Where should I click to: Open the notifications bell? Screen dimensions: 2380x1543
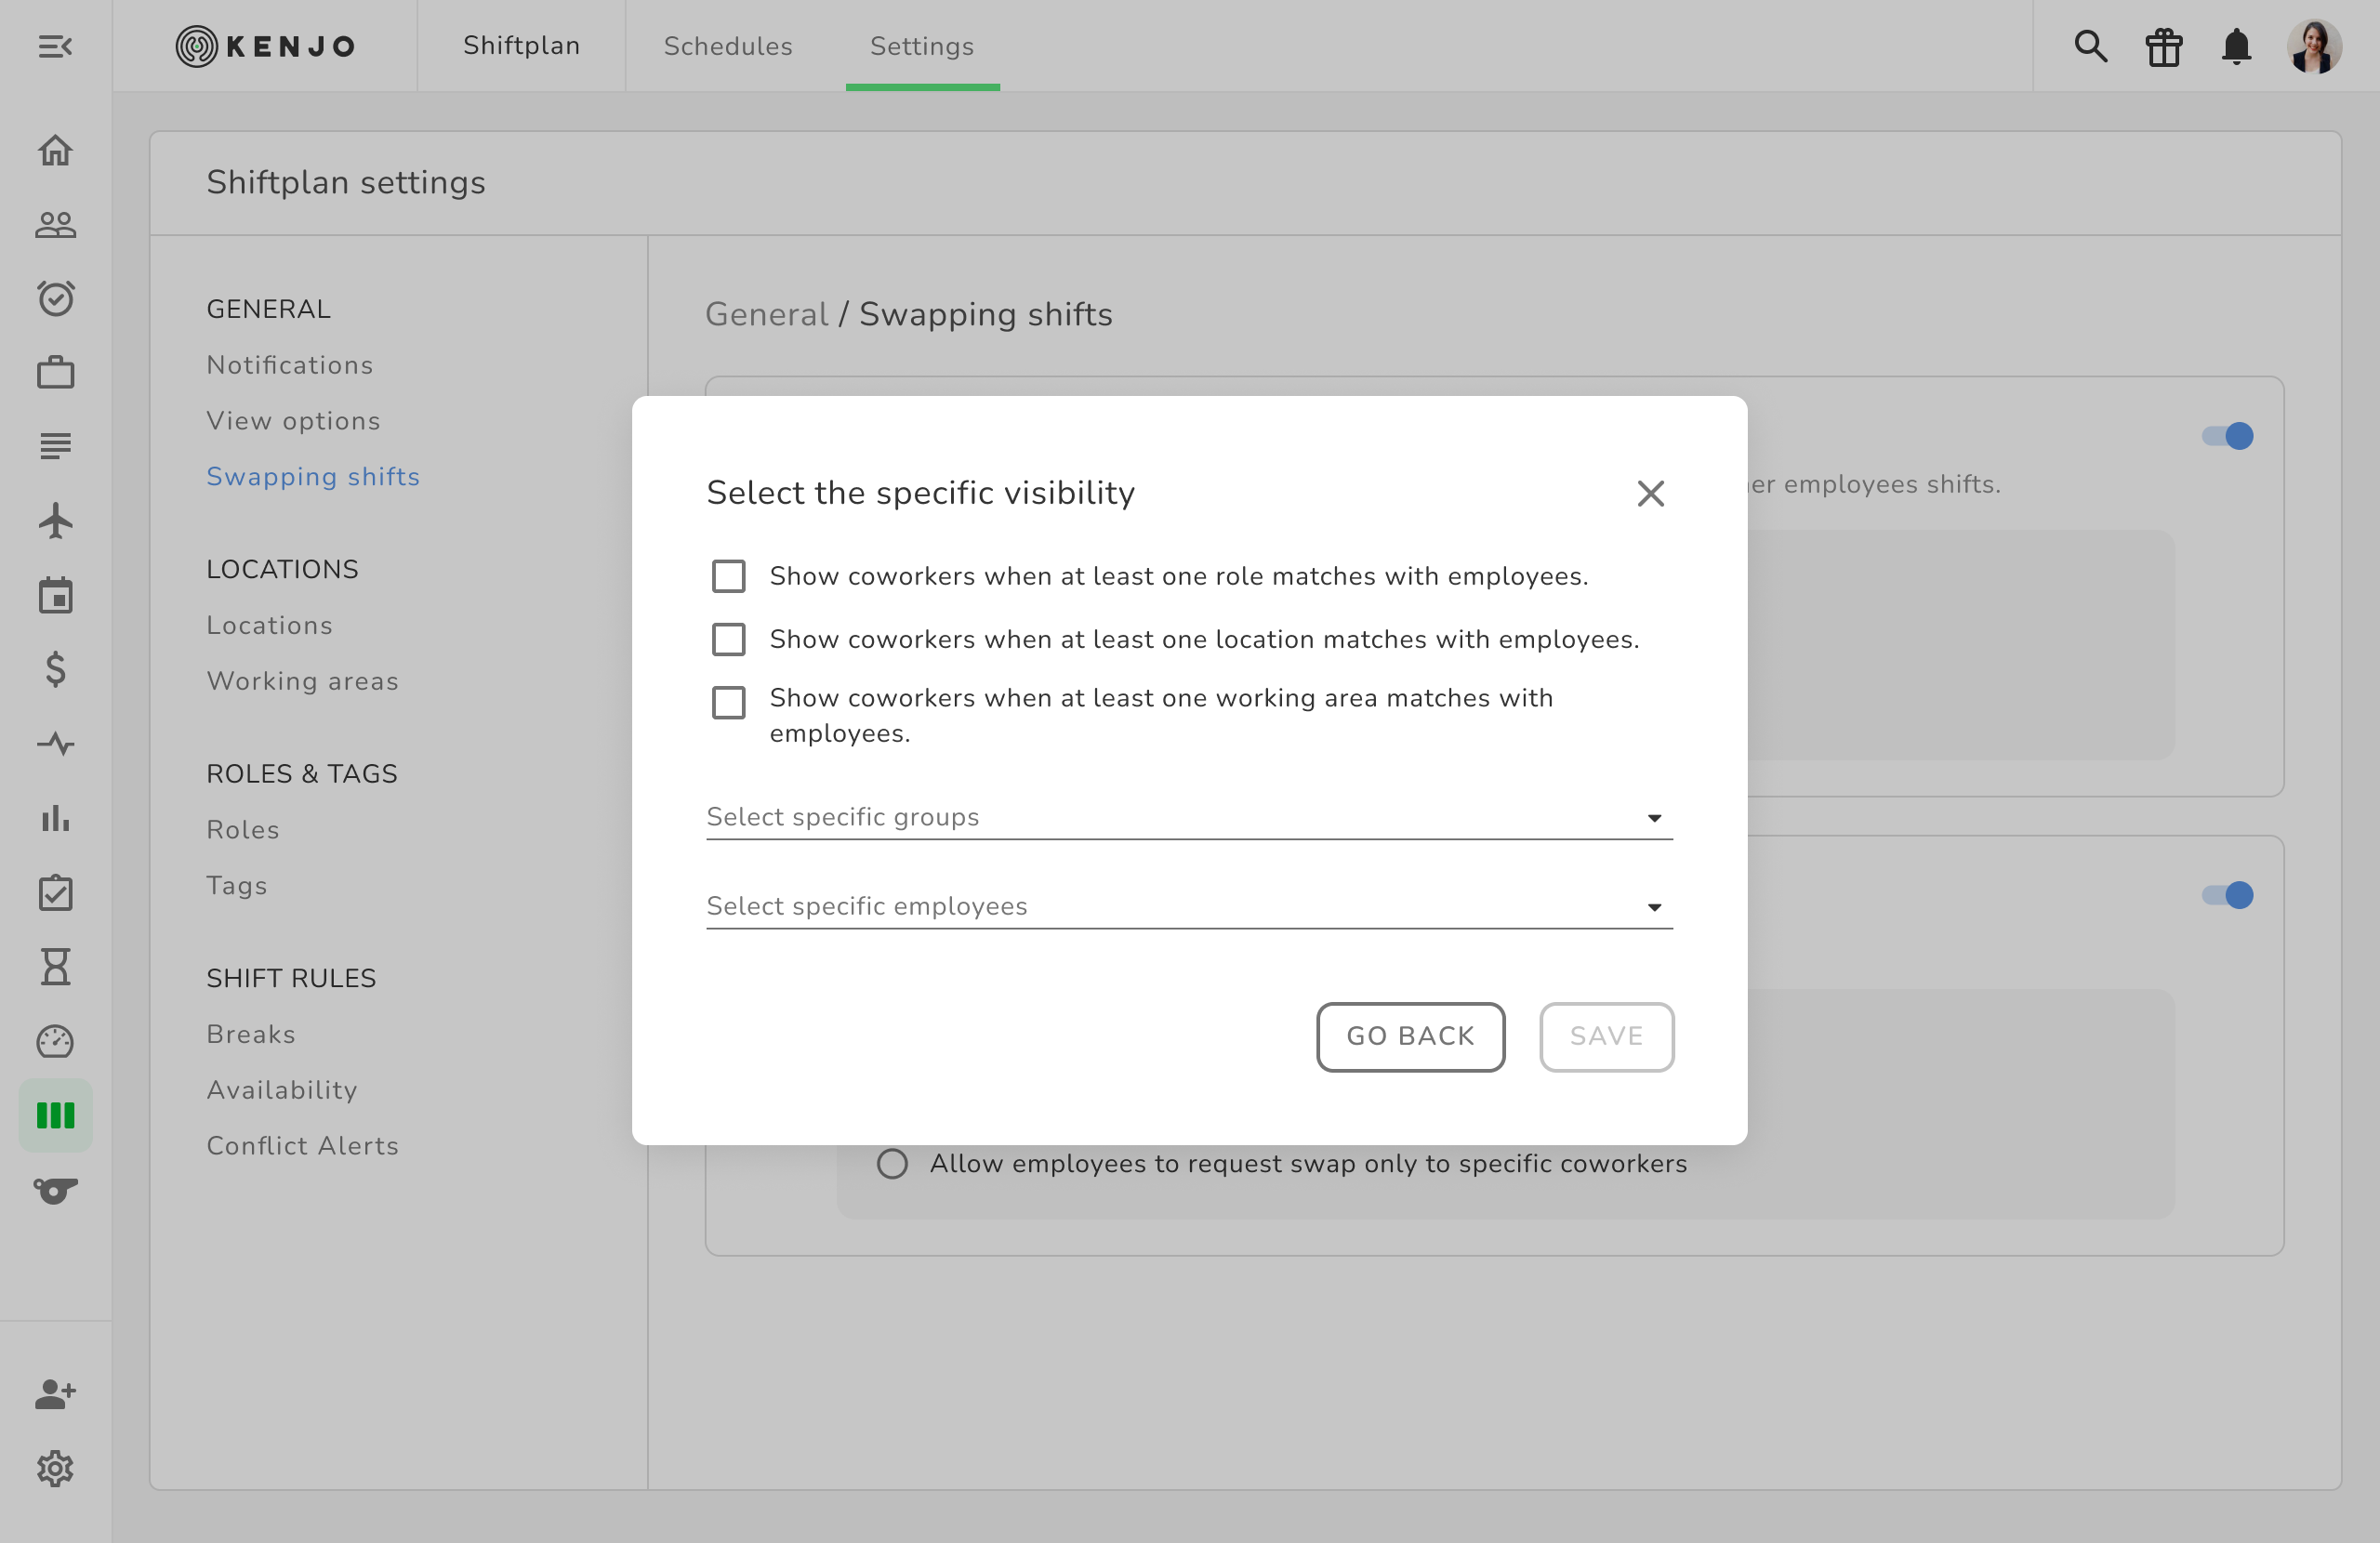pyautogui.click(x=2236, y=47)
